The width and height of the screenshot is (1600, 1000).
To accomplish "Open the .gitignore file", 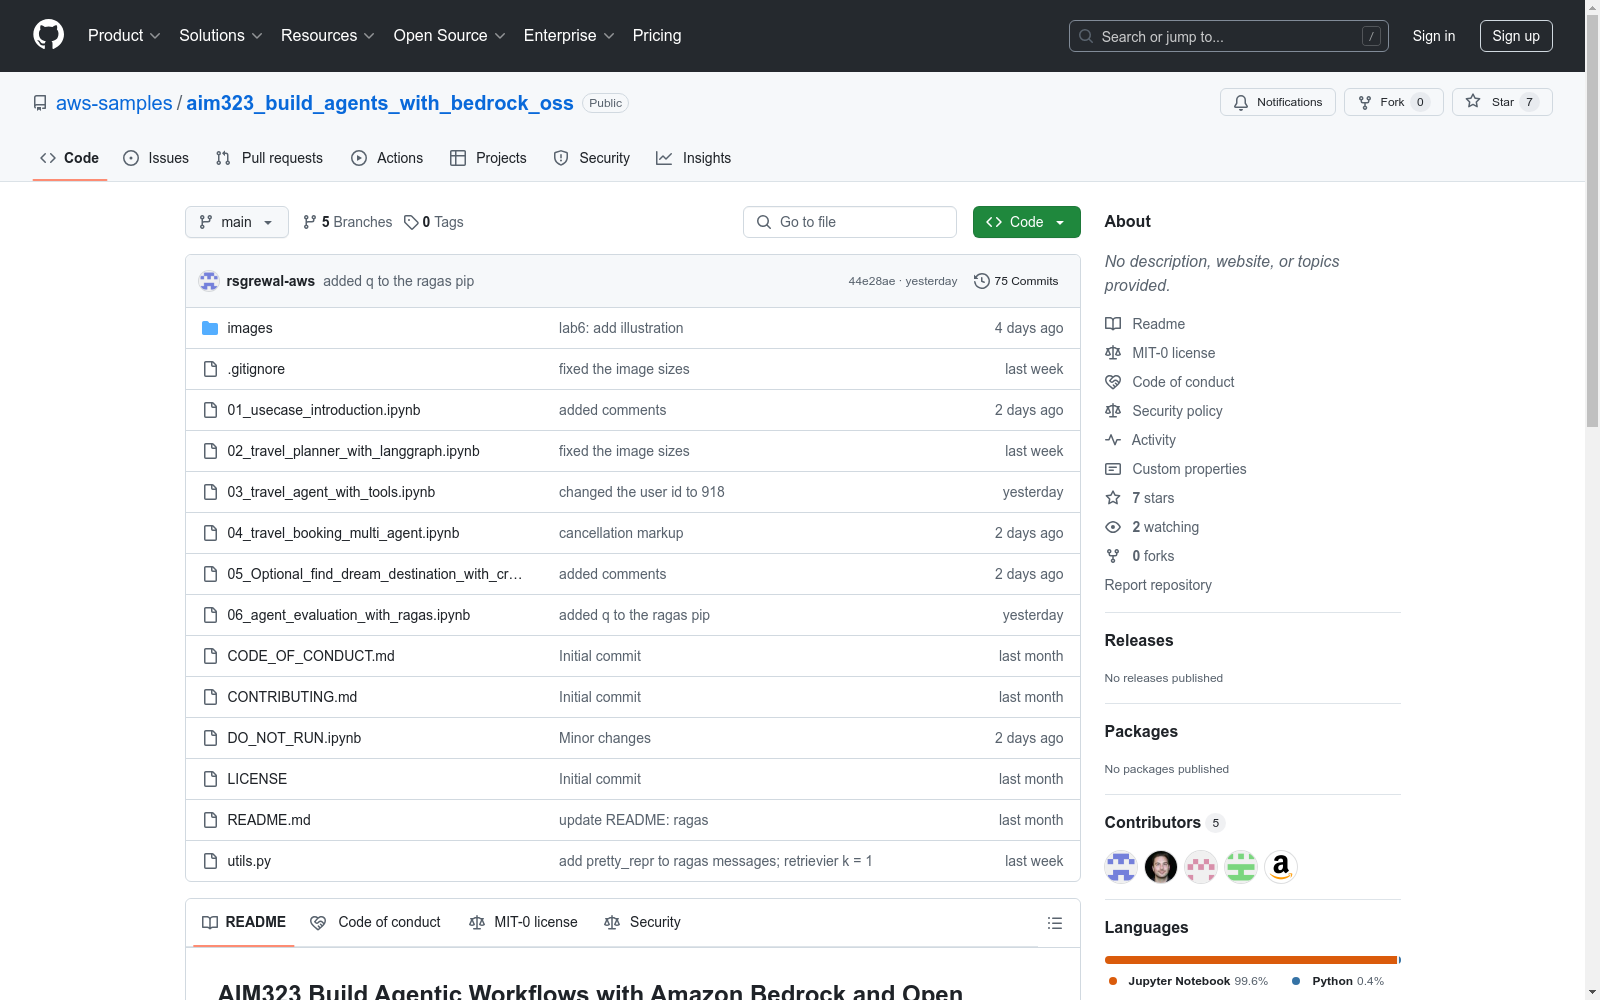I will pyautogui.click(x=256, y=369).
